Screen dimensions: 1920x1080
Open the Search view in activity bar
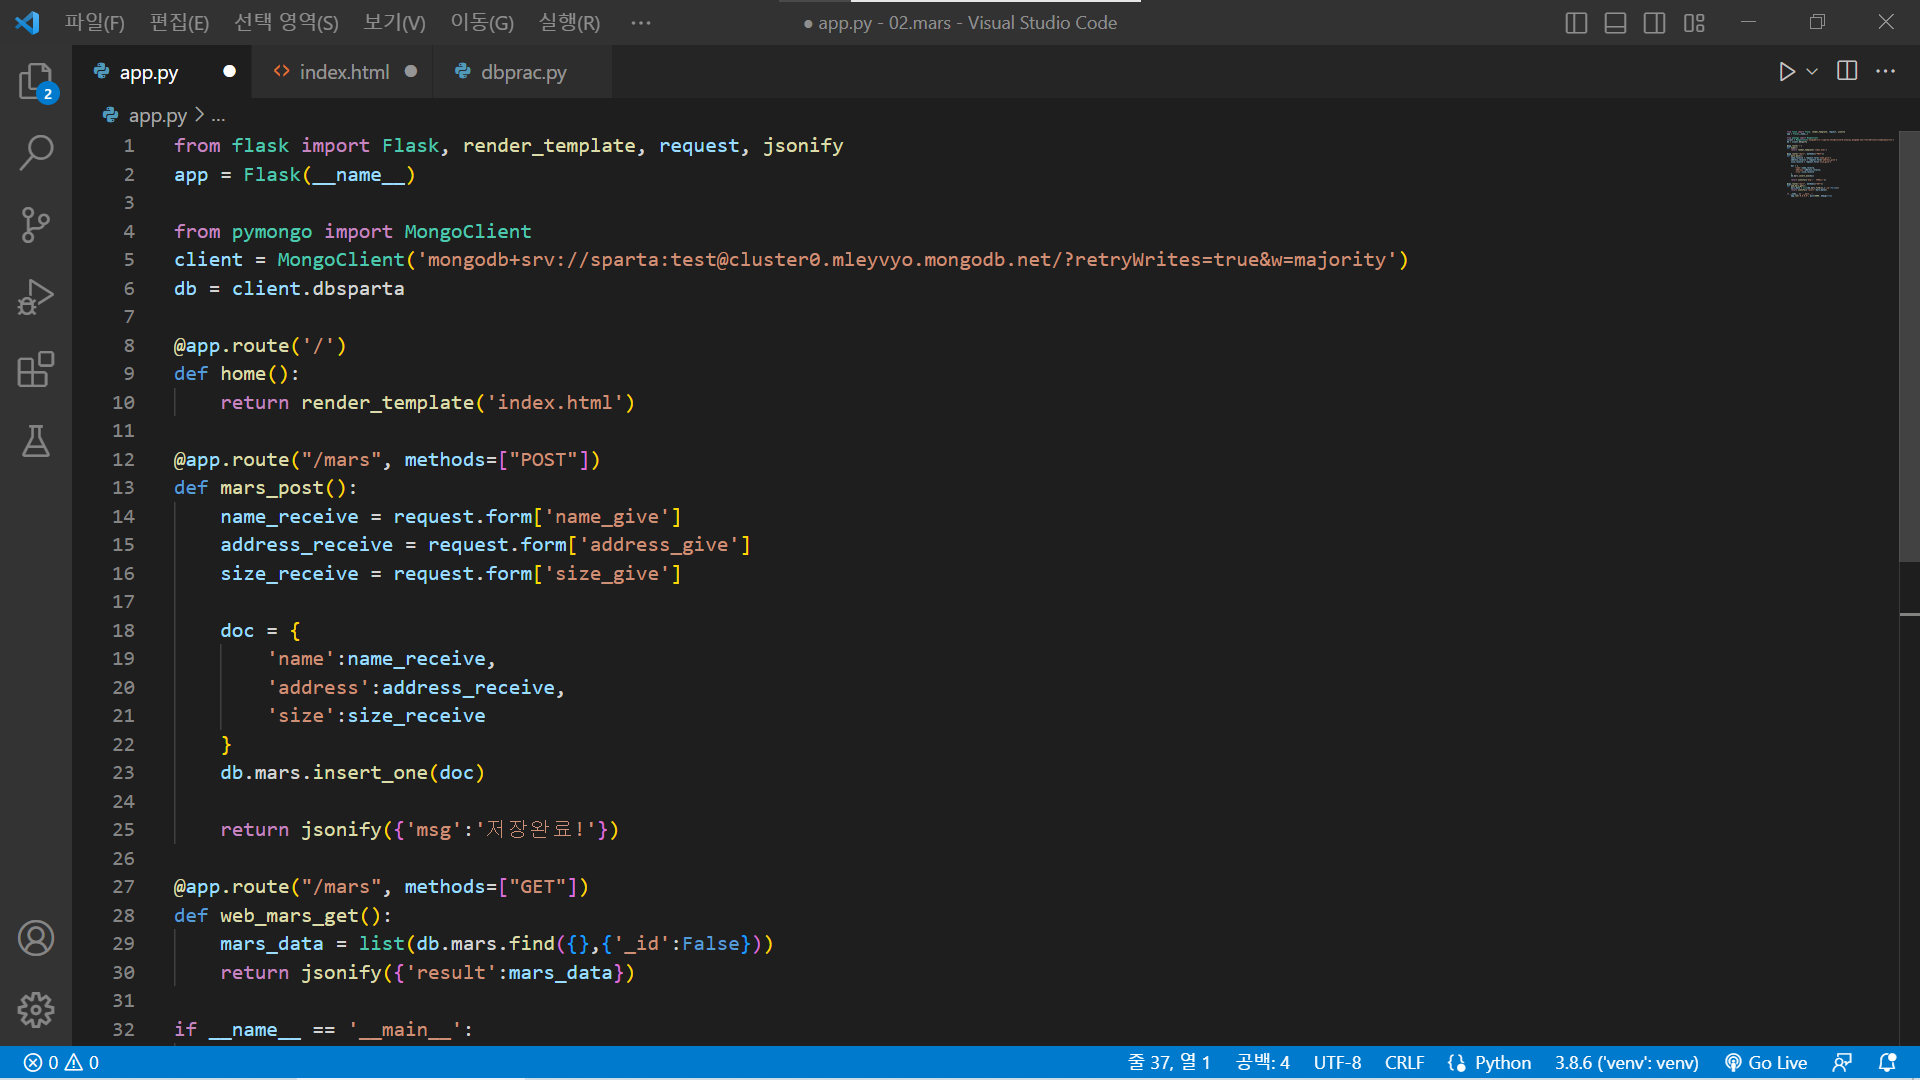coord(36,153)
